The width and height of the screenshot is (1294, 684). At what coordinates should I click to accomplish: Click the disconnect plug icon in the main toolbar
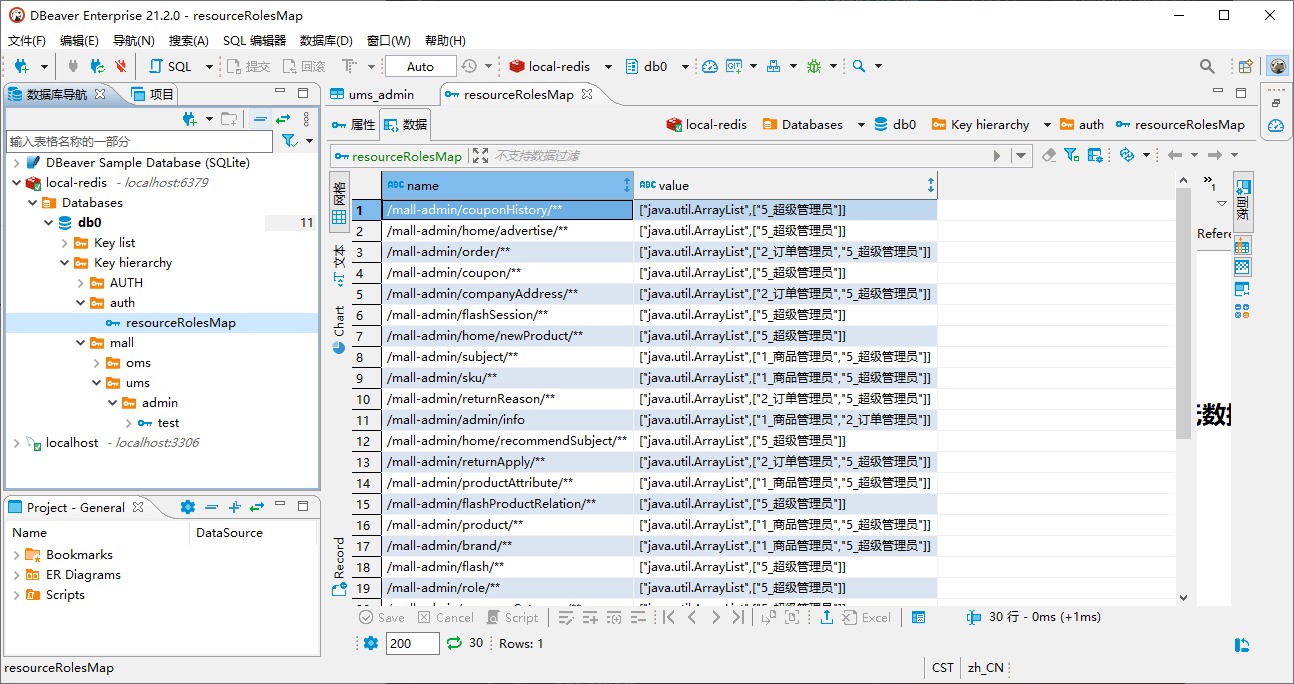coord(73,66)
